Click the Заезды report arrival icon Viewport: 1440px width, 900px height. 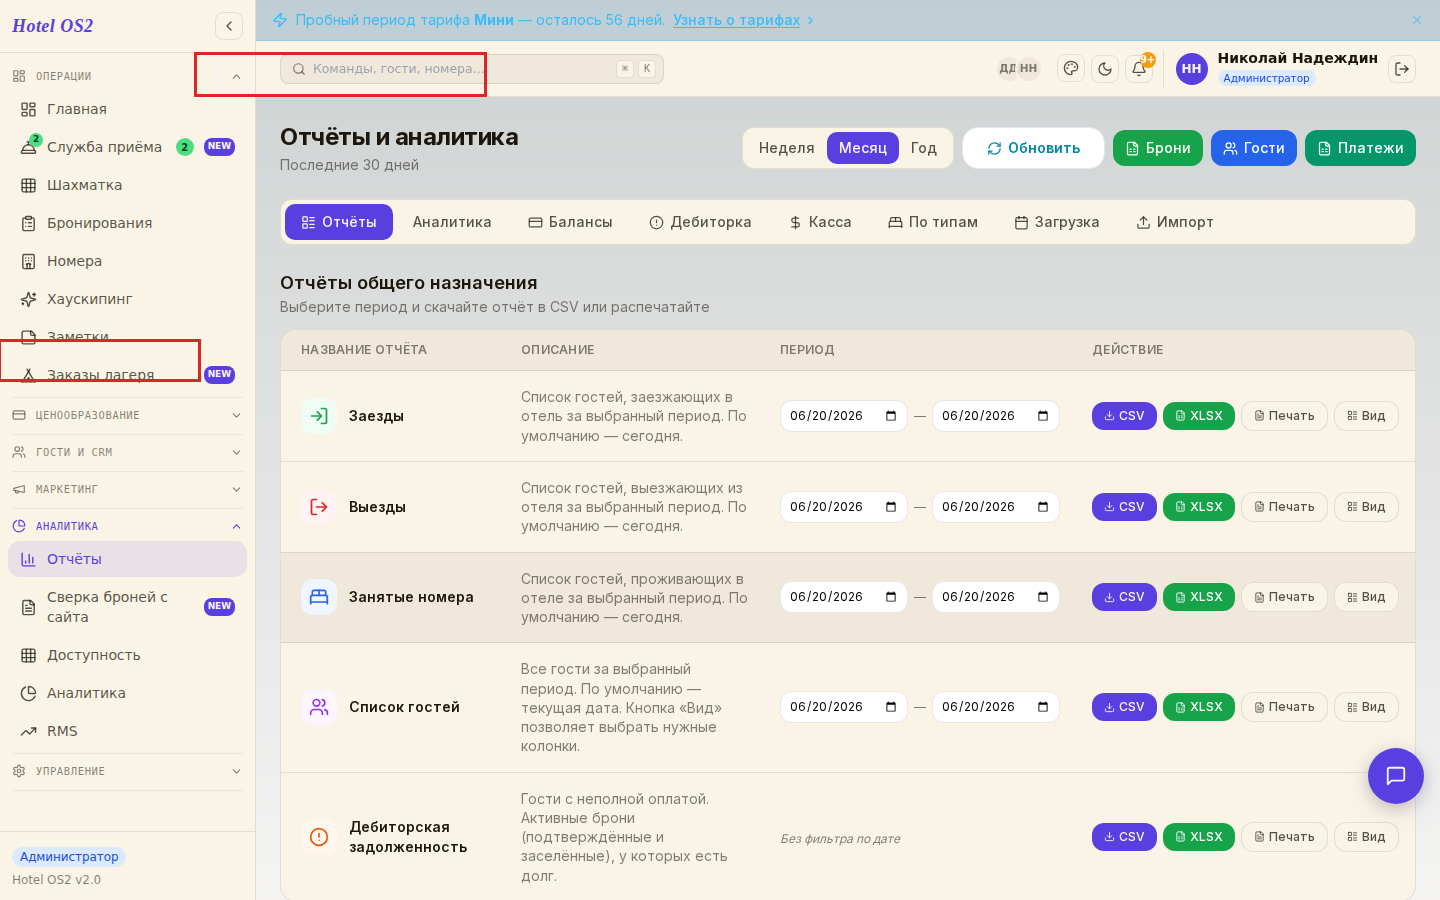319,416
